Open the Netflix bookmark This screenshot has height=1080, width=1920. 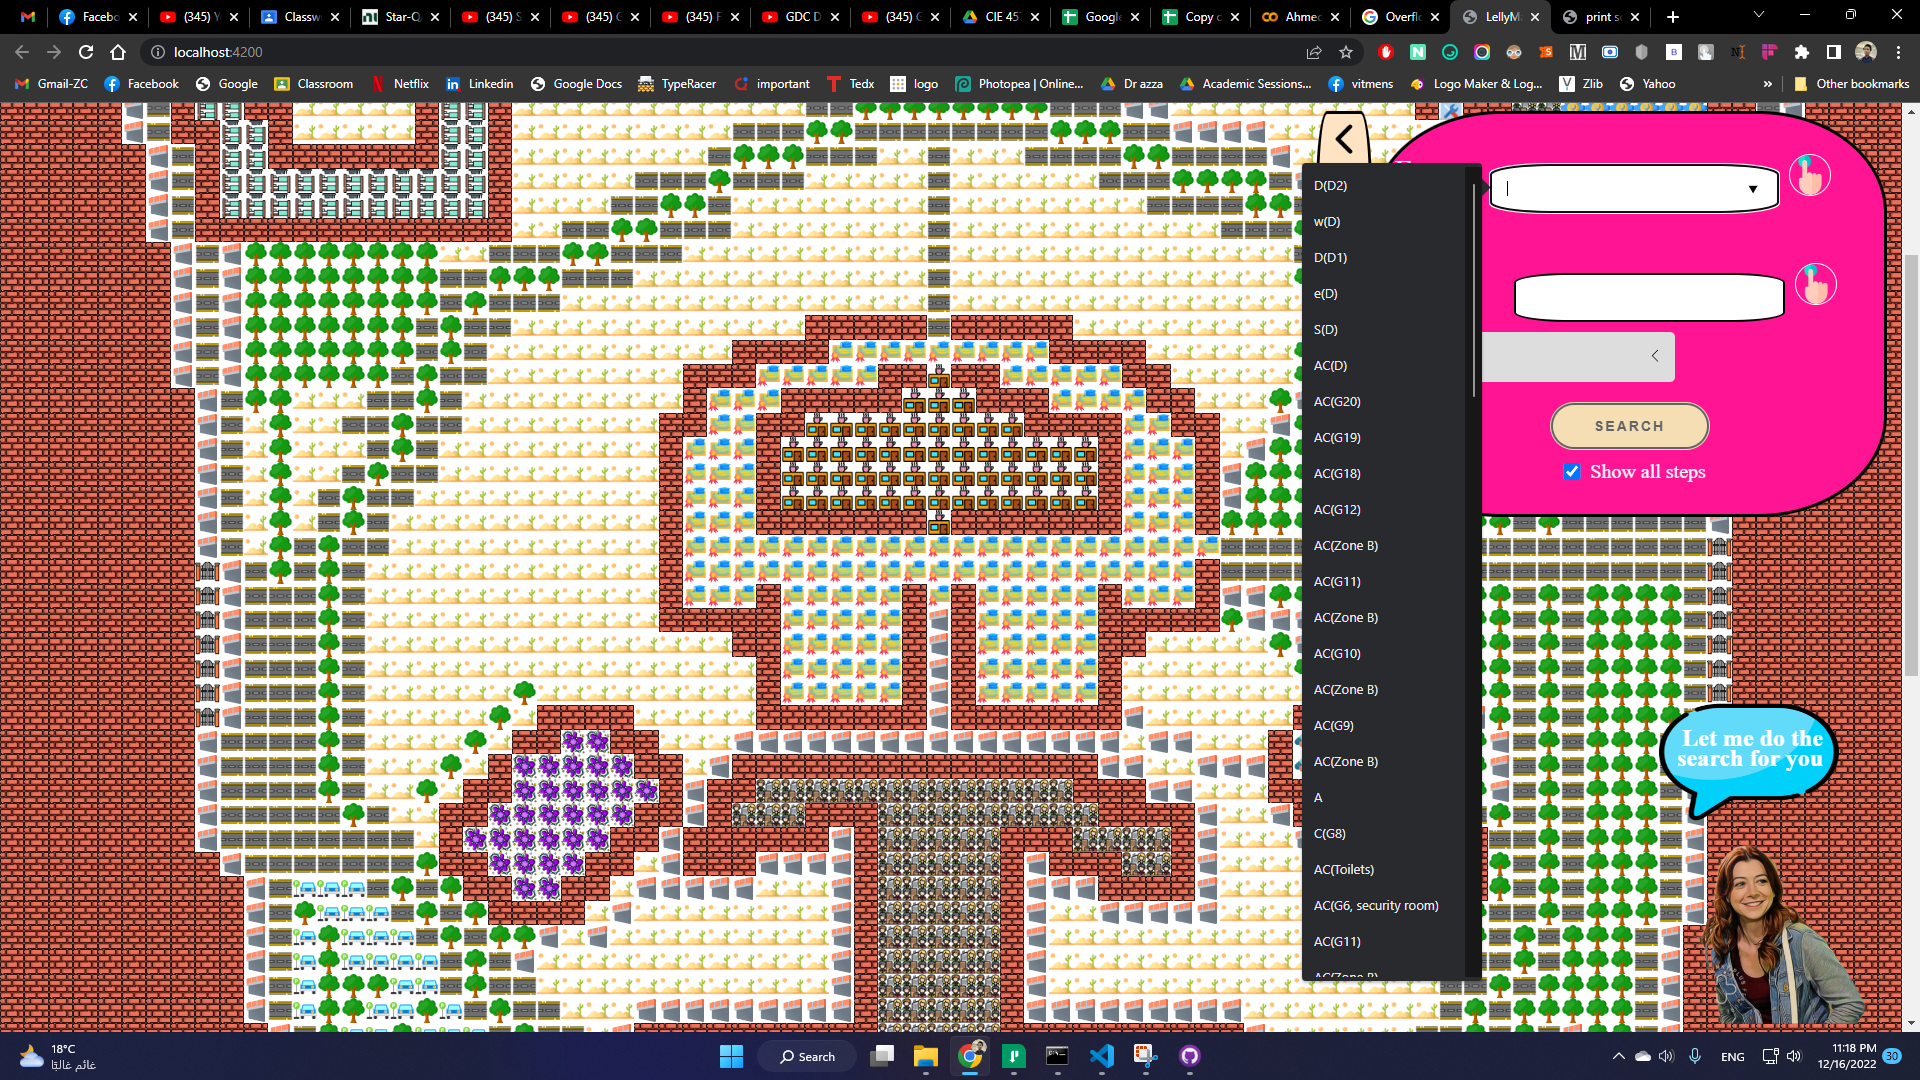(x=400, y=84)
